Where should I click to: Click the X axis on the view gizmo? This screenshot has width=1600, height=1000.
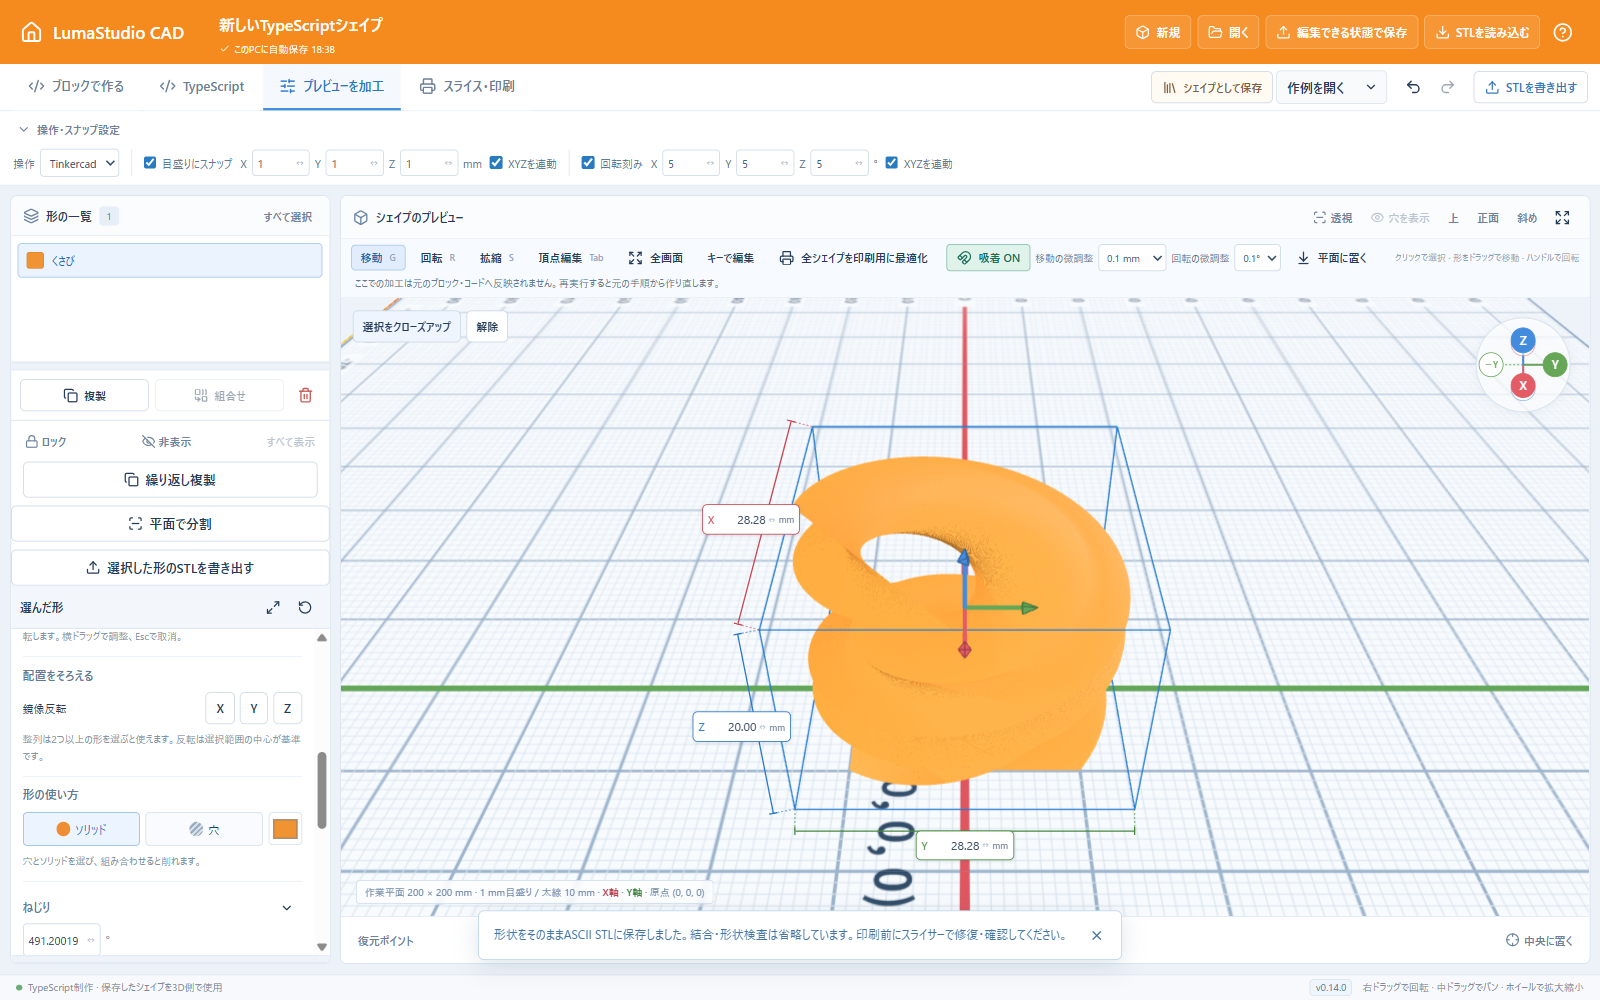coord(1523,385)
